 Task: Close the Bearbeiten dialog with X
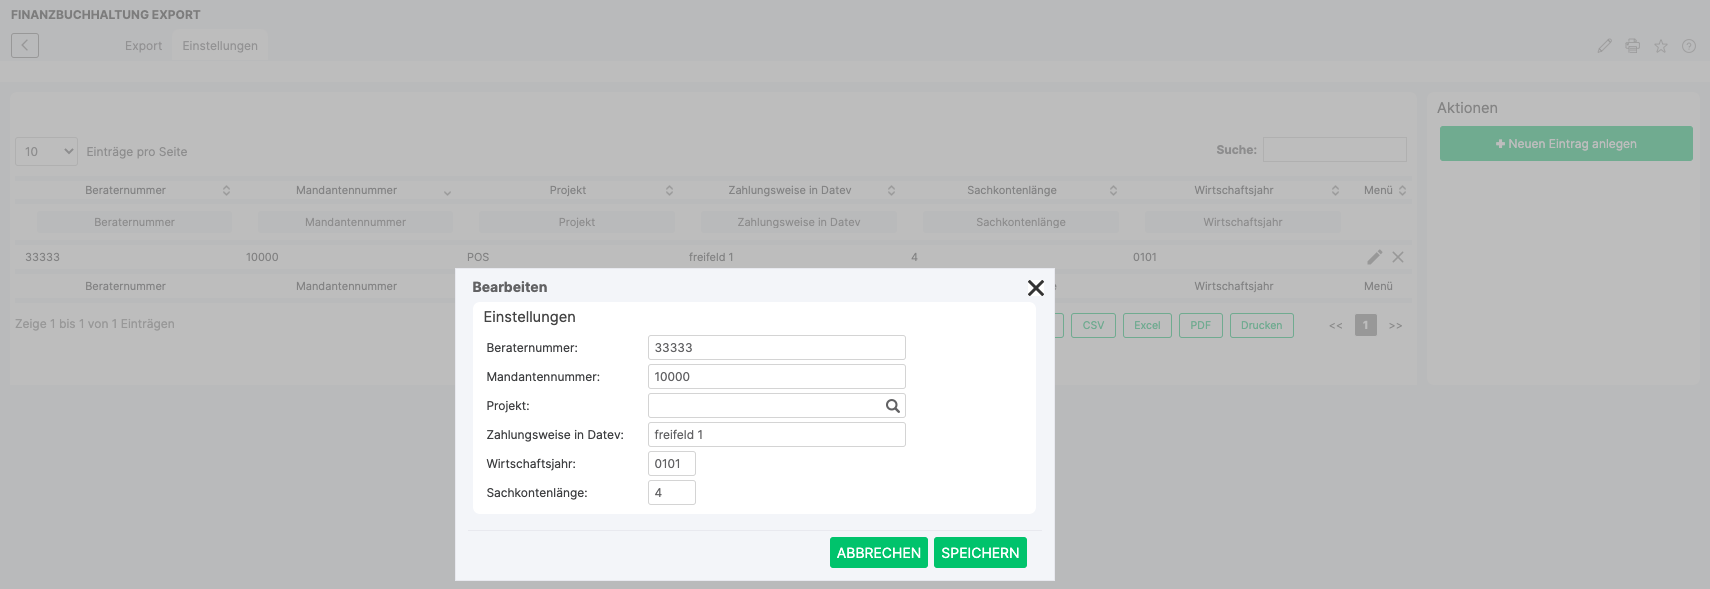pyautogui.click(x=1035, y=288)
